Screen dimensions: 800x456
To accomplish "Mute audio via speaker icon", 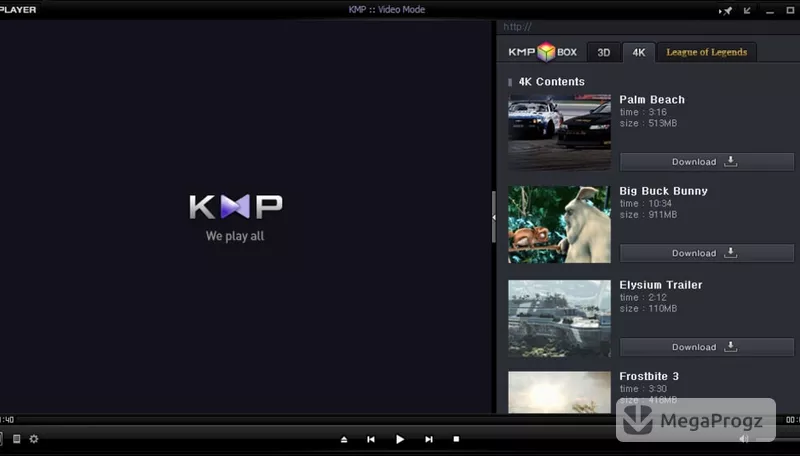I will (744, 439).
